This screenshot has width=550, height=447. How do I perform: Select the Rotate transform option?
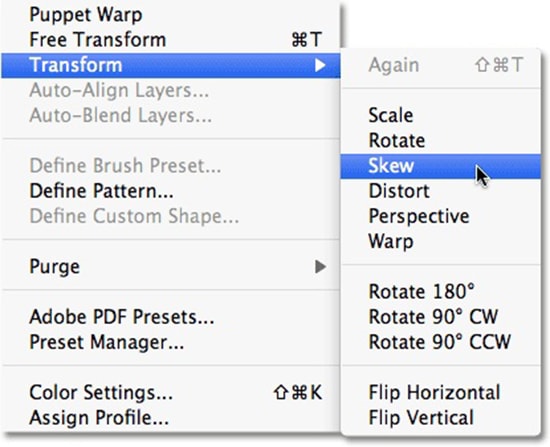(440, 141)
